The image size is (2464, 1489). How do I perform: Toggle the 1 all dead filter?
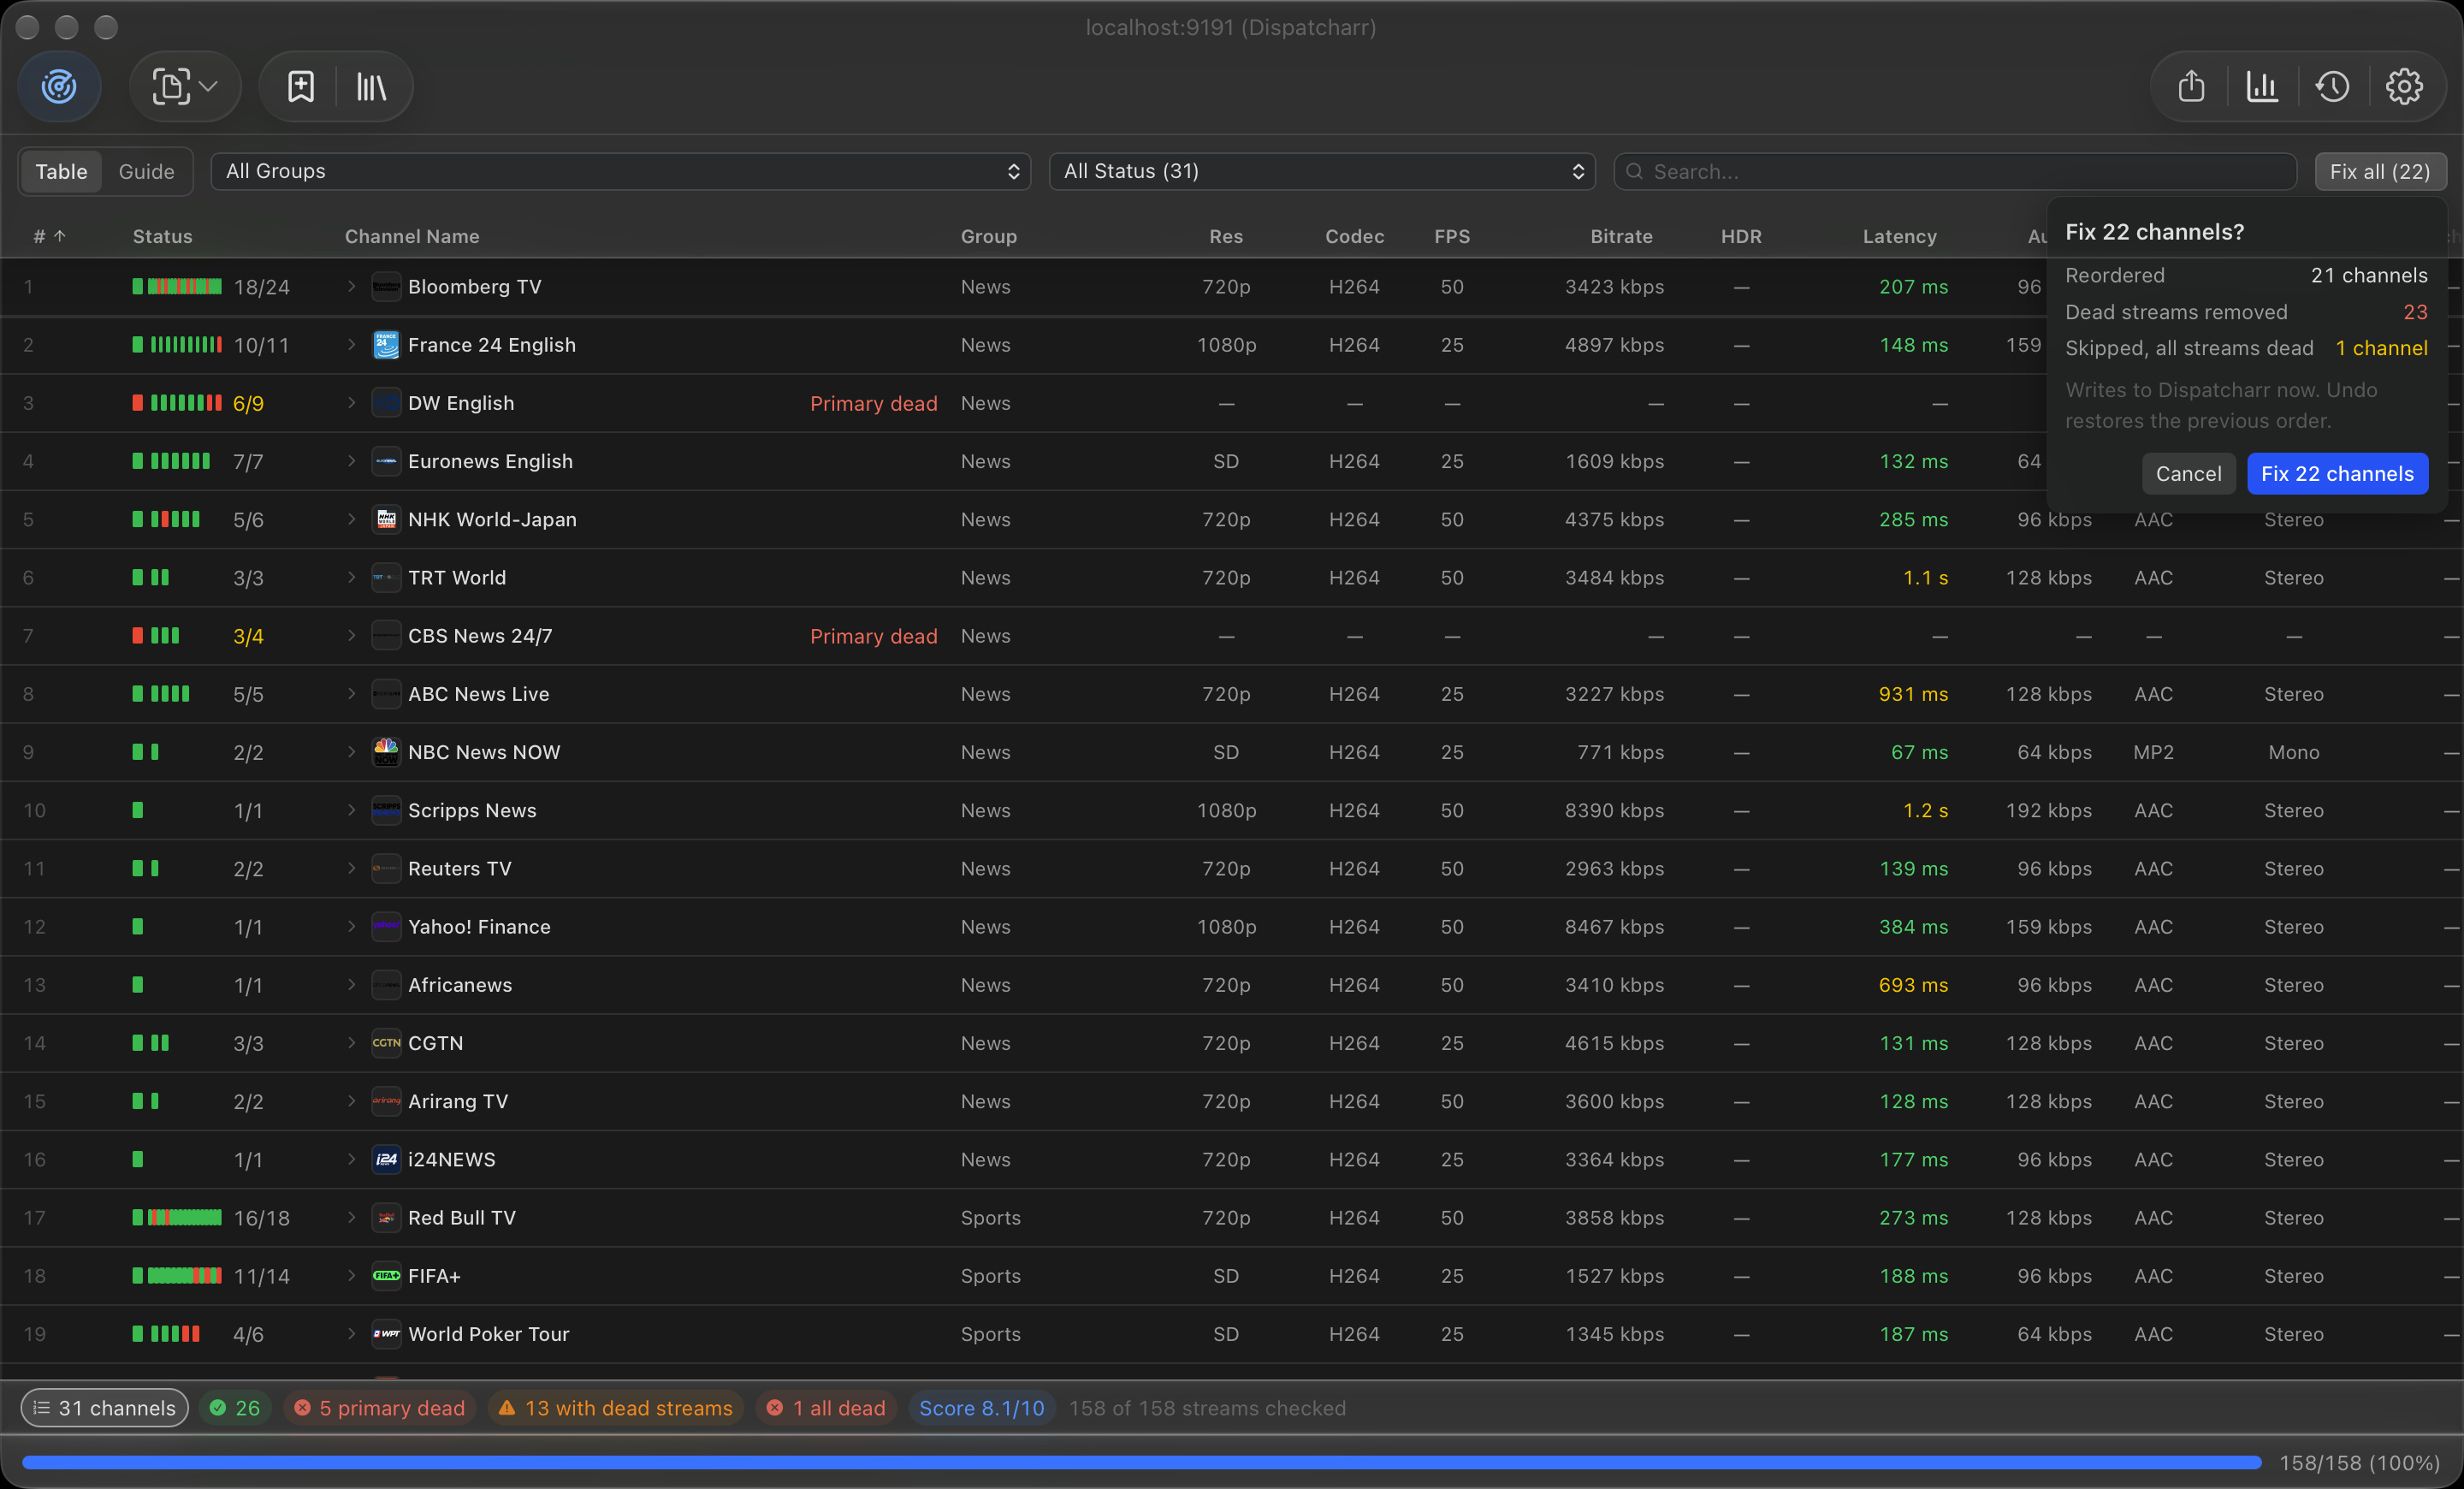(827, 1408)
